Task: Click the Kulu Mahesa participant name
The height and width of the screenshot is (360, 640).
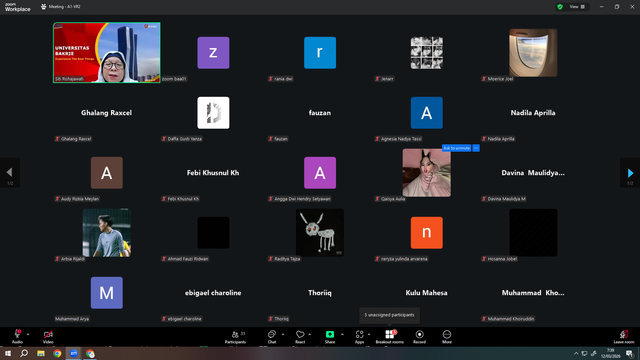Action: click(426, 293)
